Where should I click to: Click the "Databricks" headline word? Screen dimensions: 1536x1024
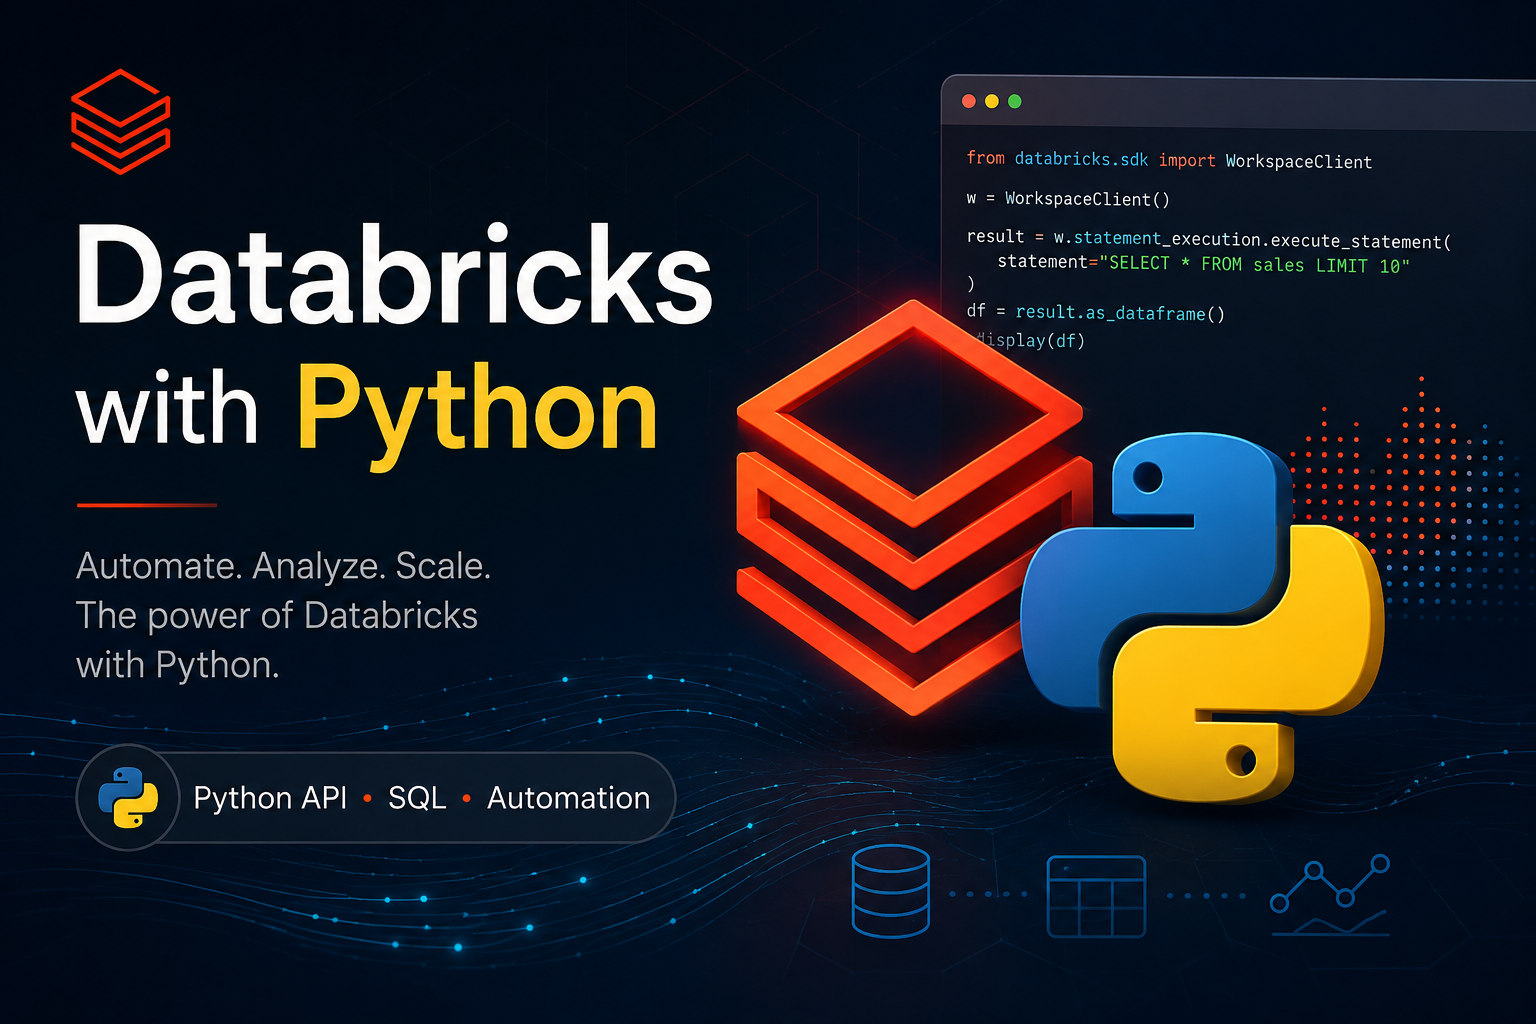(x=394, y=274)
